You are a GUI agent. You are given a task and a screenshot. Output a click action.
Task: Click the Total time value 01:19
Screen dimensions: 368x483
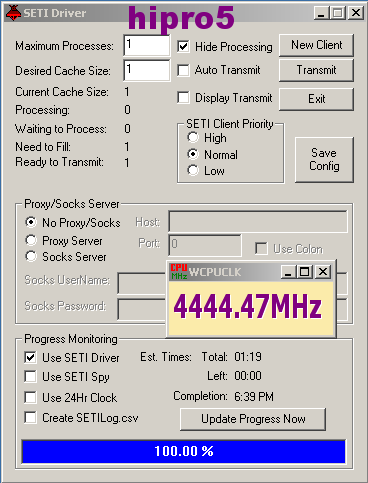(248, 357)
